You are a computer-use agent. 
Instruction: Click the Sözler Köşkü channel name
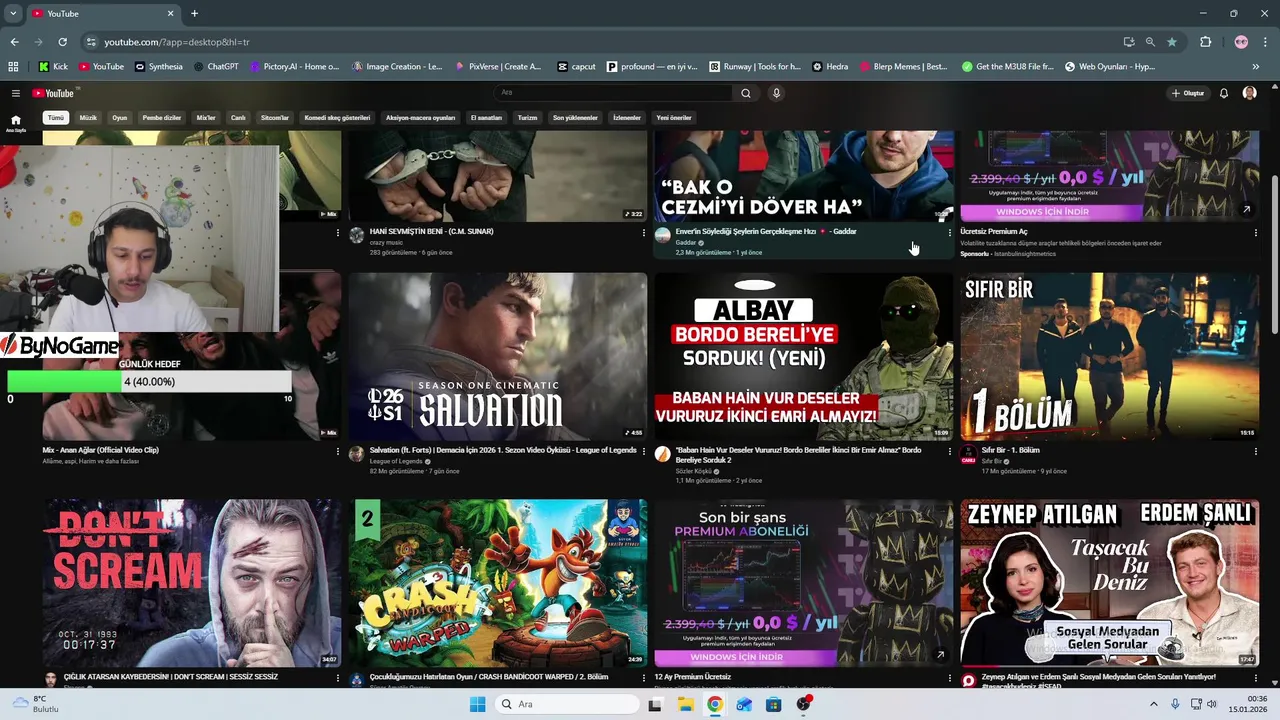click(694, 471)
